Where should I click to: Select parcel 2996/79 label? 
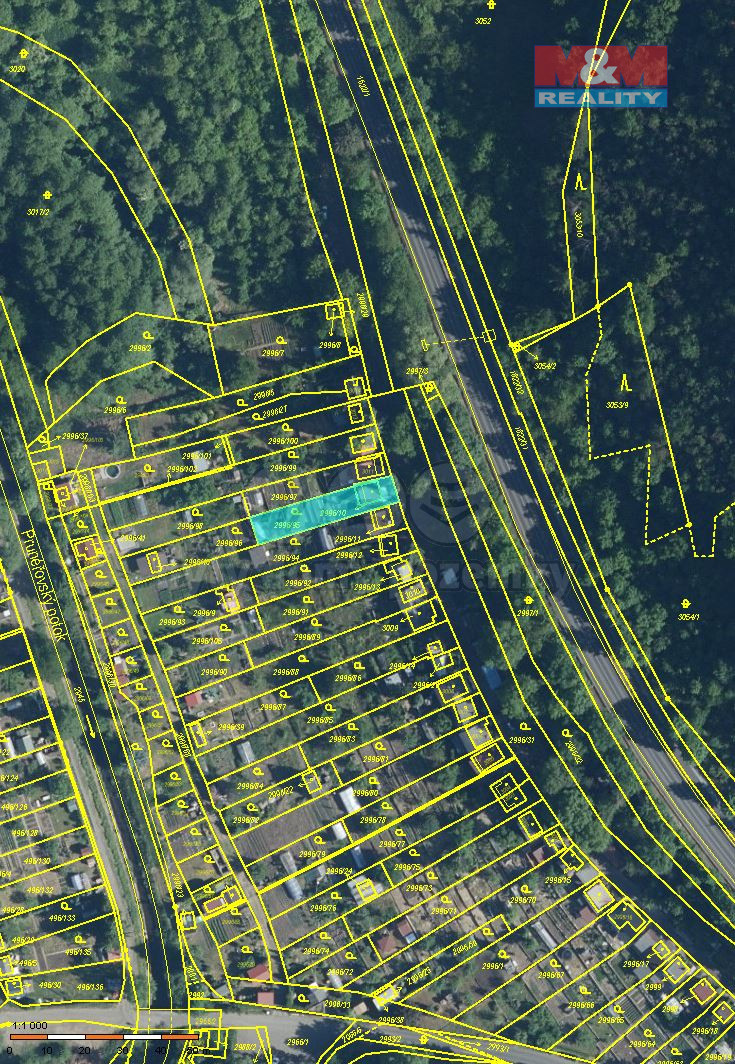pos(311,853)
